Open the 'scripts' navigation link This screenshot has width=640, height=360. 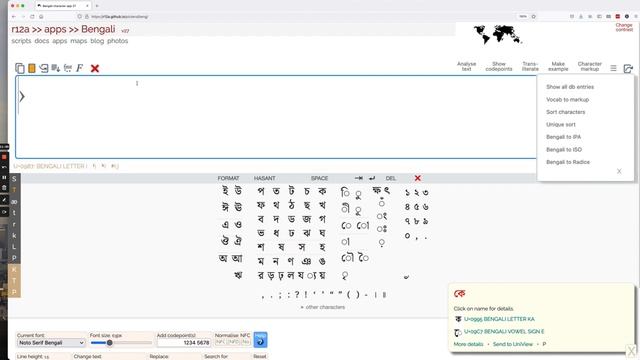coord(21,41)
